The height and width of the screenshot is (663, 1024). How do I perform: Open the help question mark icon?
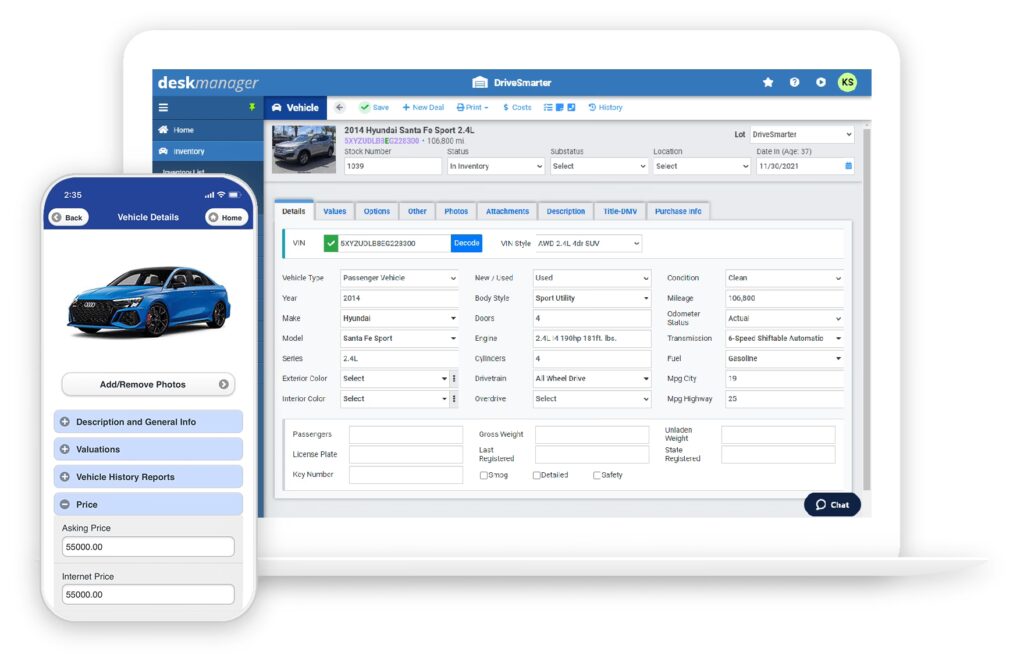794,82
